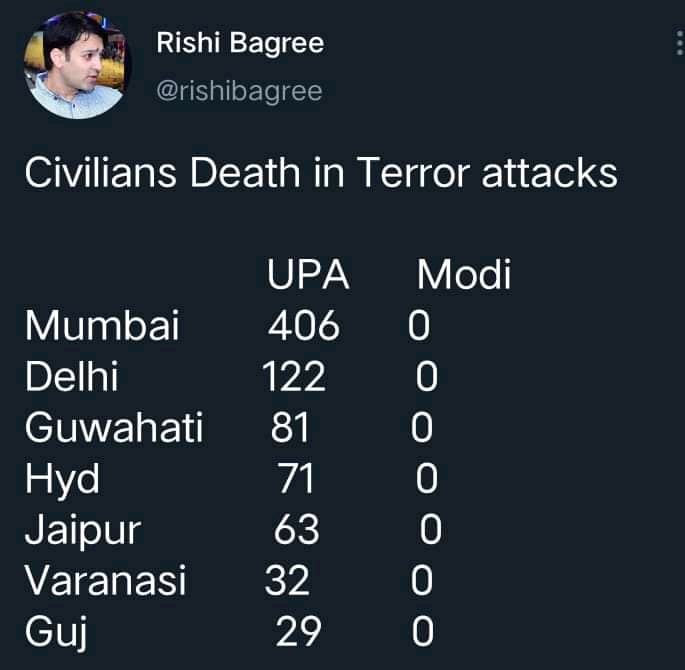
Task: Select the 122 value for Delhi
Action: point(294,376)
